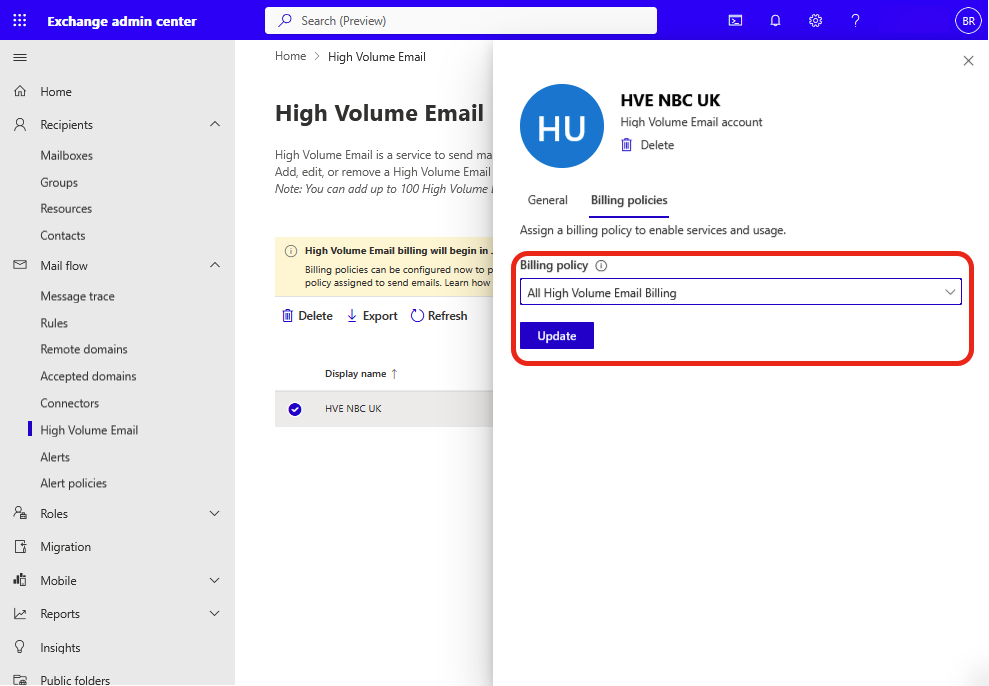Image resolution: width=989 pixels, height=686 pixels.
Task: Click the Delete trash icon under HVE NBC UK
Action: coord(627,145)
